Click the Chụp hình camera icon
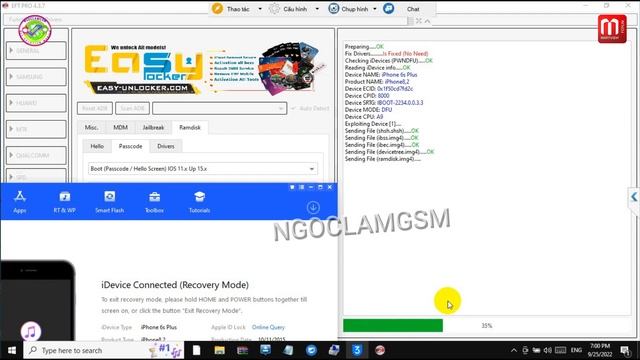This screenshot has width=640, height=360. point(333,9)
